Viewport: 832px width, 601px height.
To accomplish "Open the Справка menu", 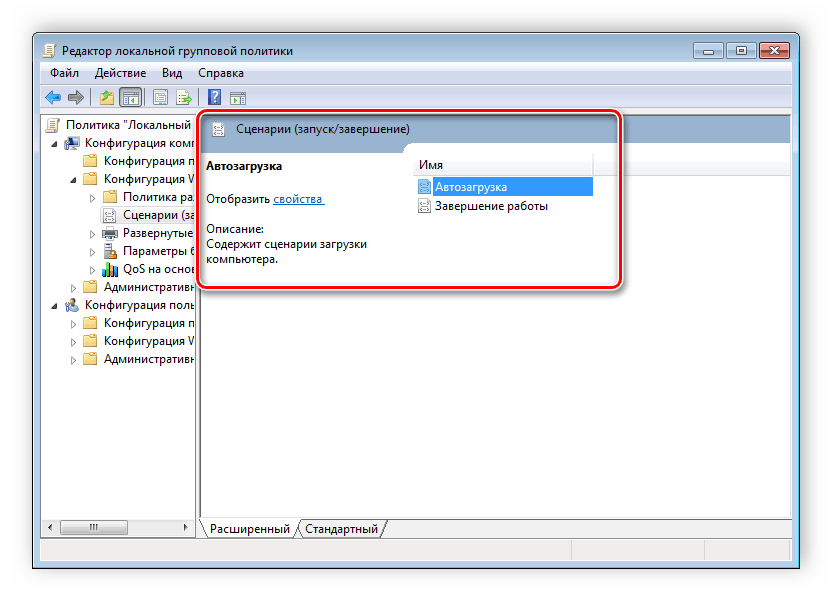I will (221, 73).
